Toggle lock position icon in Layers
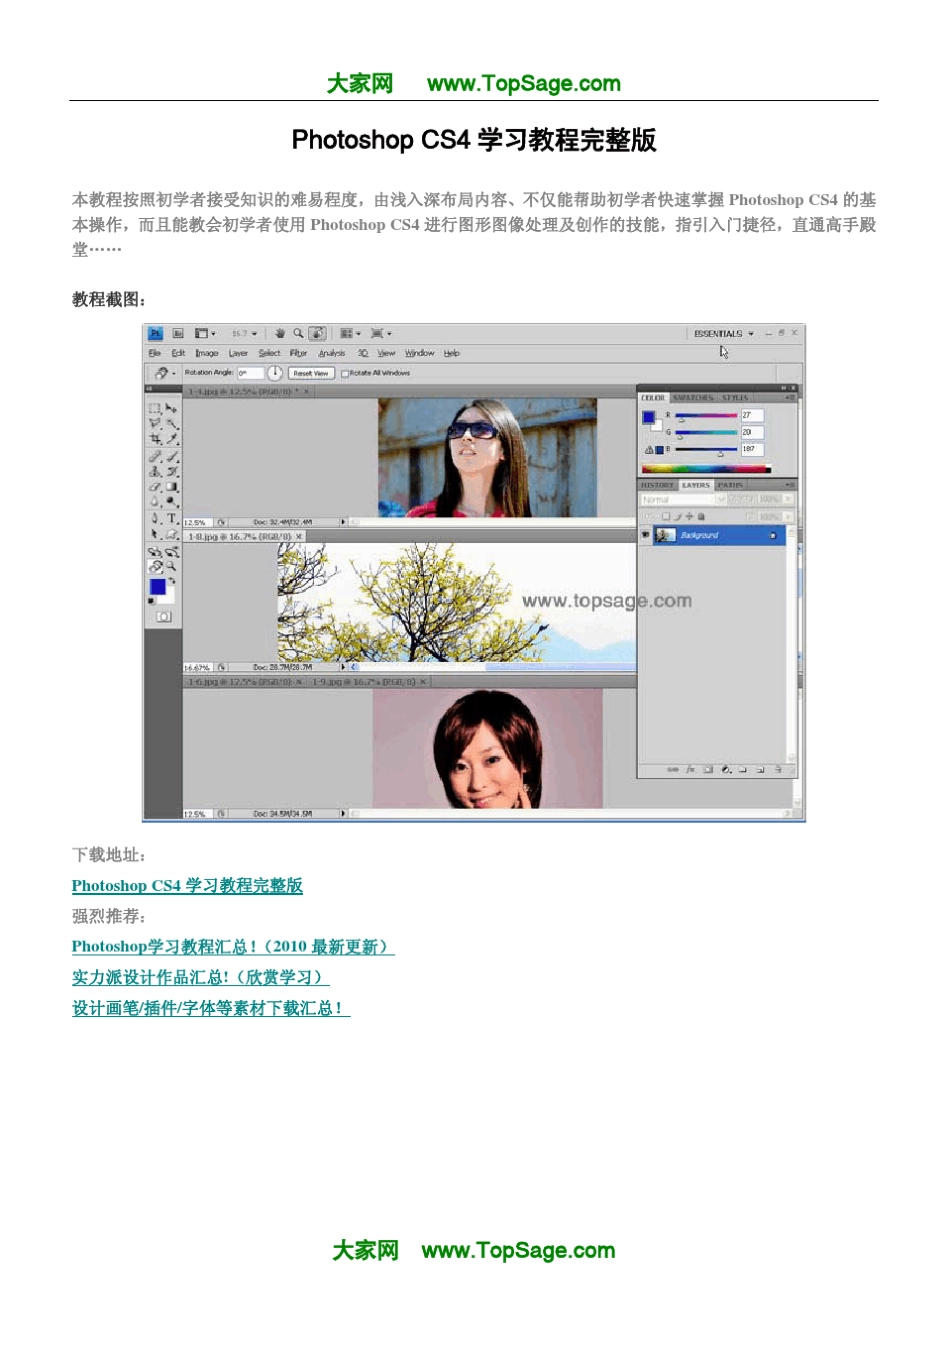This screenshot has height=1345, width=950. click(x=689, y=516)
